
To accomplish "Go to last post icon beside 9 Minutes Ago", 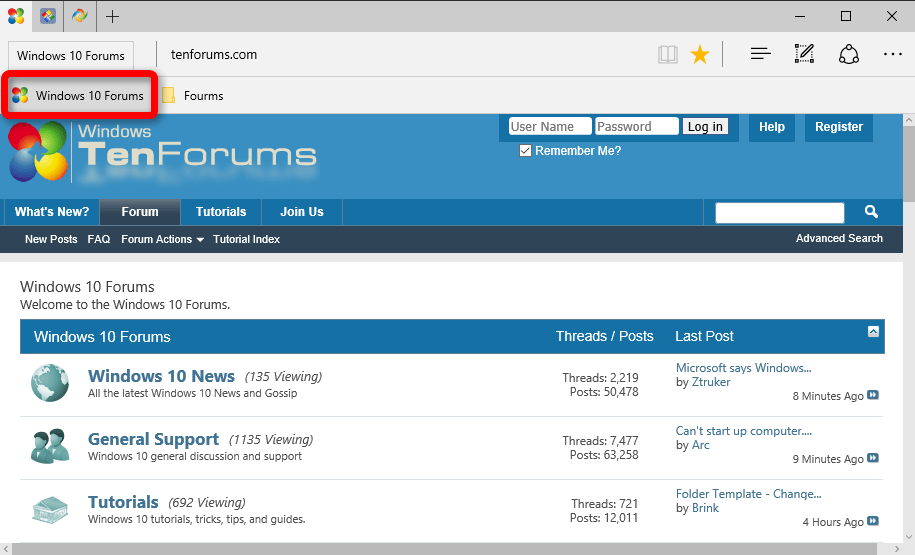I will pos(873,458).
